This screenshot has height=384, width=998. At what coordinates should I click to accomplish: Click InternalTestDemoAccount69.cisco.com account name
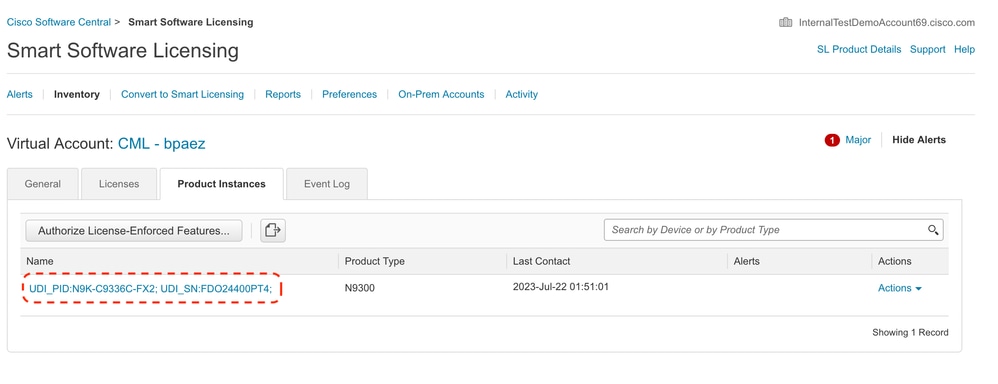click(887, 22)
